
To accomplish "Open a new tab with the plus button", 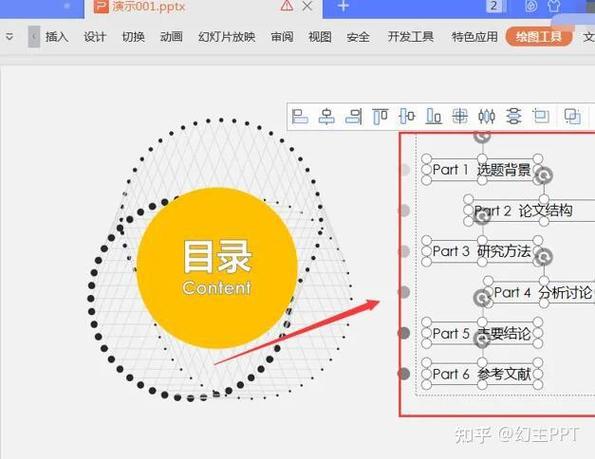I will (x=343, y=6).
